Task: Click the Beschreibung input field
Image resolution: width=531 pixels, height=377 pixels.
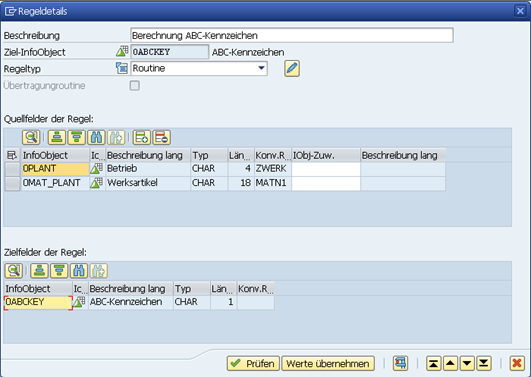Action: [292, 35]
